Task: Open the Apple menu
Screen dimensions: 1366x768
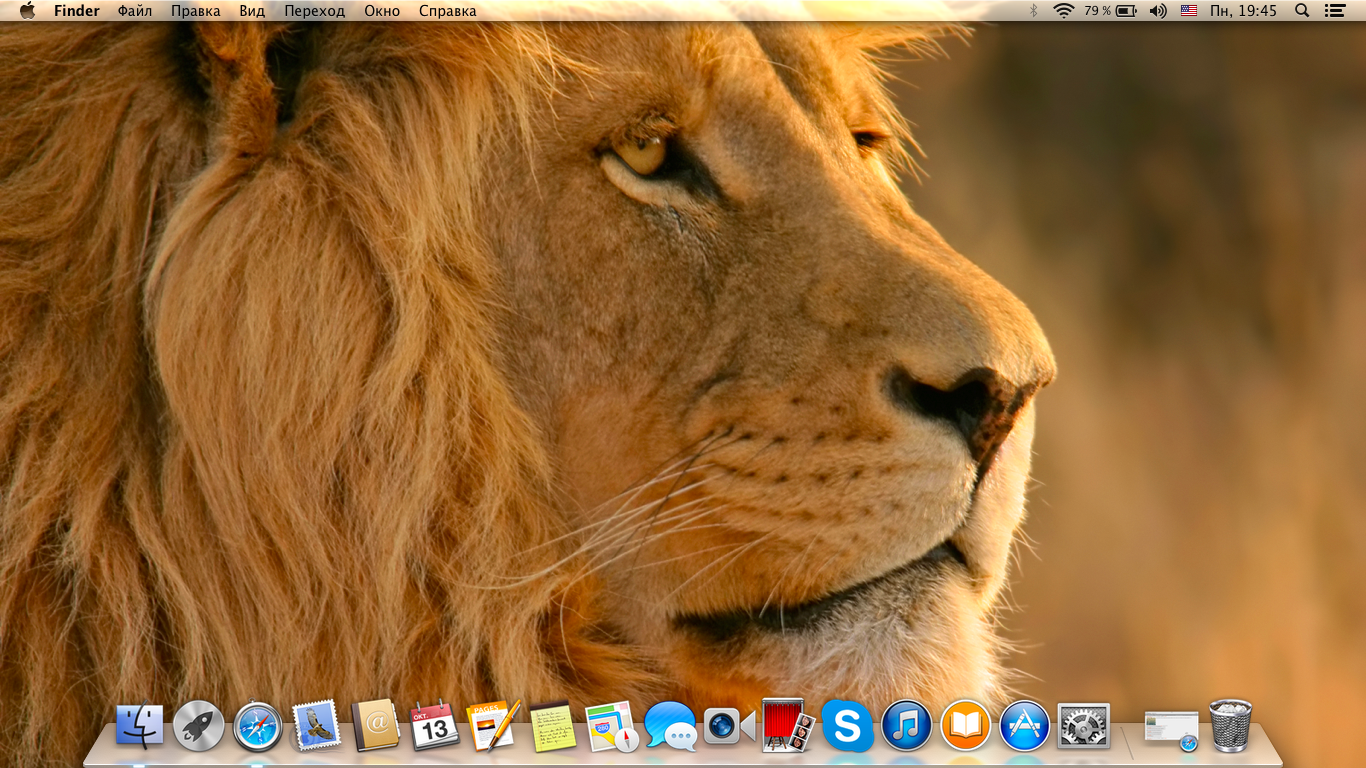Action: click(27, 11)
